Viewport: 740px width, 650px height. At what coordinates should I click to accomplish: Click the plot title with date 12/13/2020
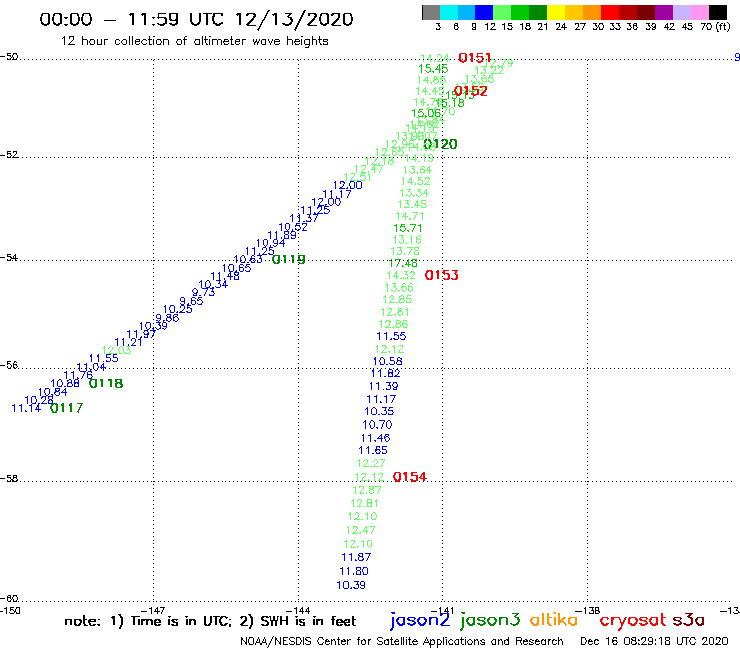[196, 19]
